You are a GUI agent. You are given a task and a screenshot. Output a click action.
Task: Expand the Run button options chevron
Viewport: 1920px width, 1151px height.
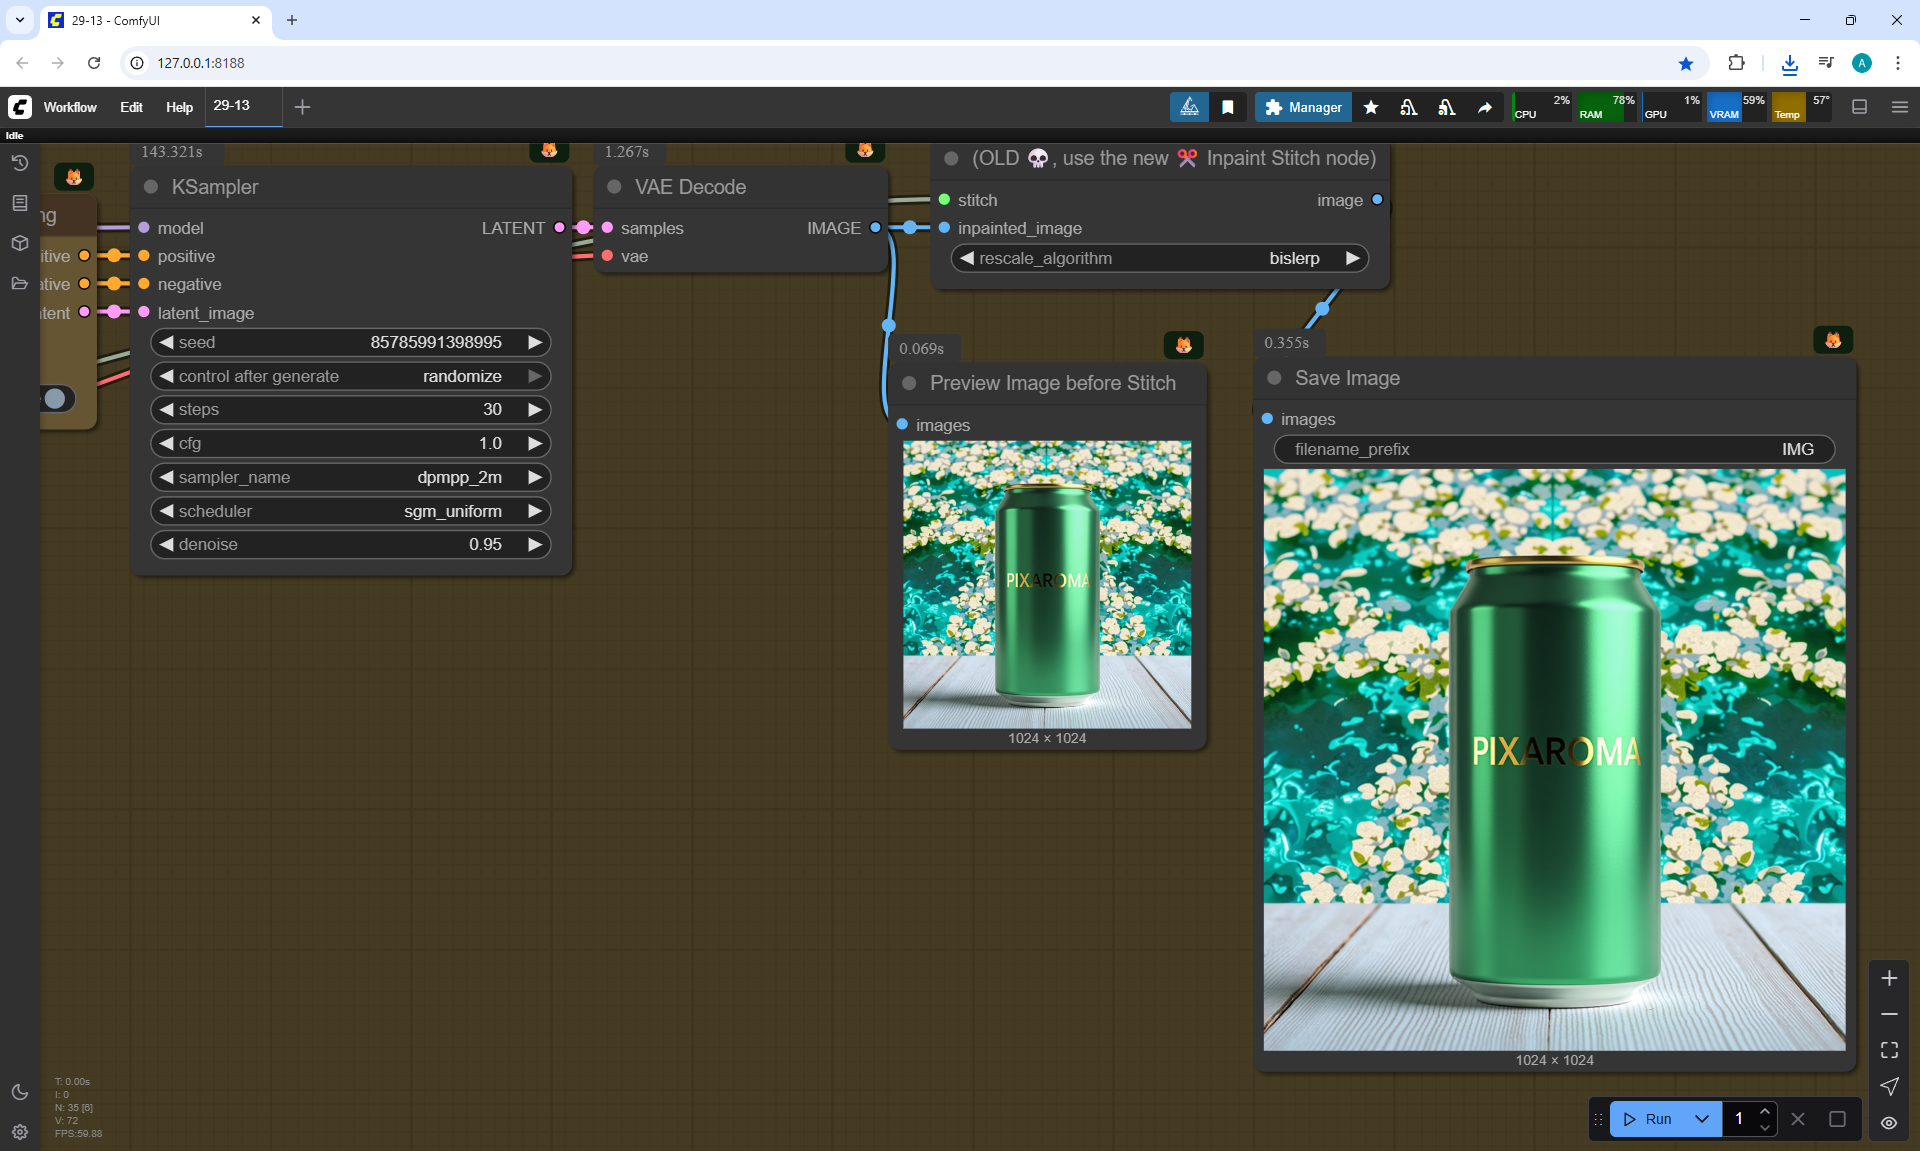click(1702, 1119)
